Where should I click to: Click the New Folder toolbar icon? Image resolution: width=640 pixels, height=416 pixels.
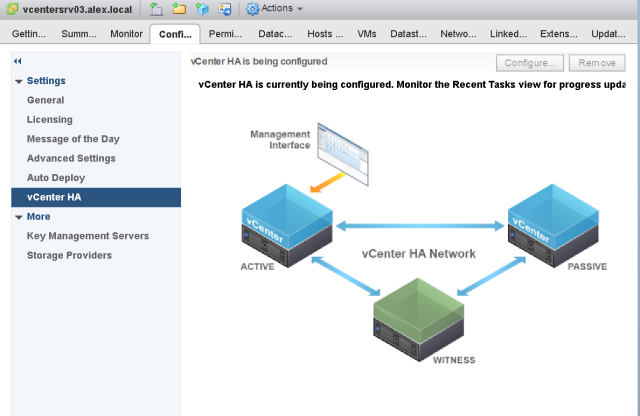pos(179,9)
